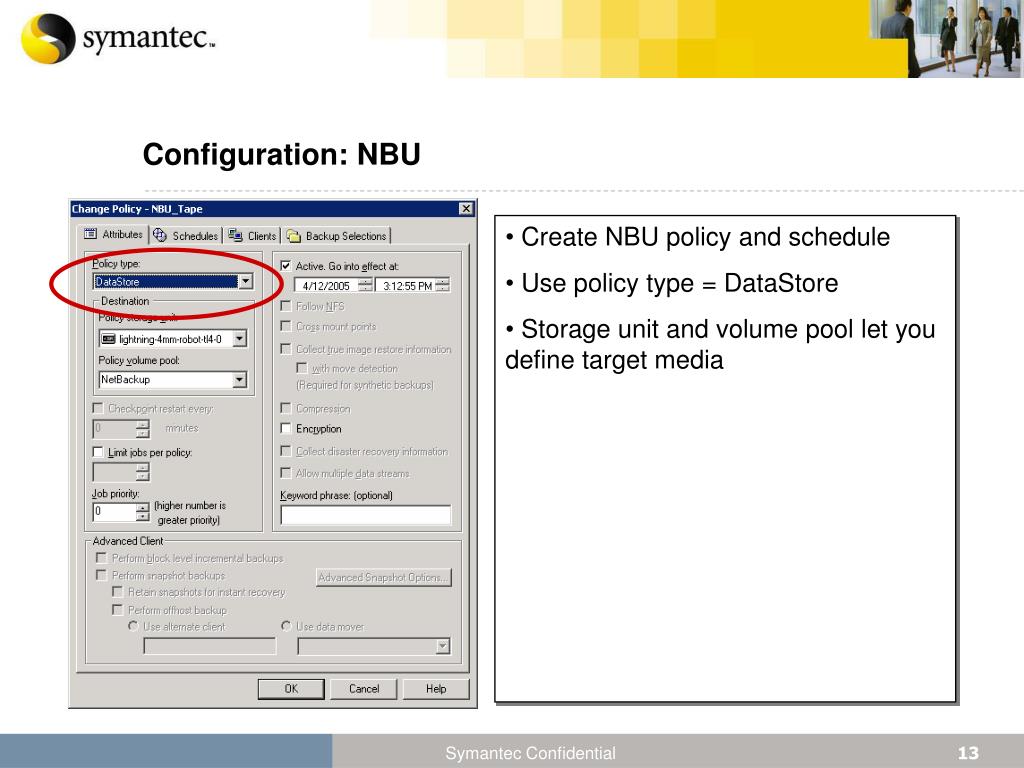Enable the Compression checkbox
The height and width of the screenshot is (768, 1024).
point(285,408)
